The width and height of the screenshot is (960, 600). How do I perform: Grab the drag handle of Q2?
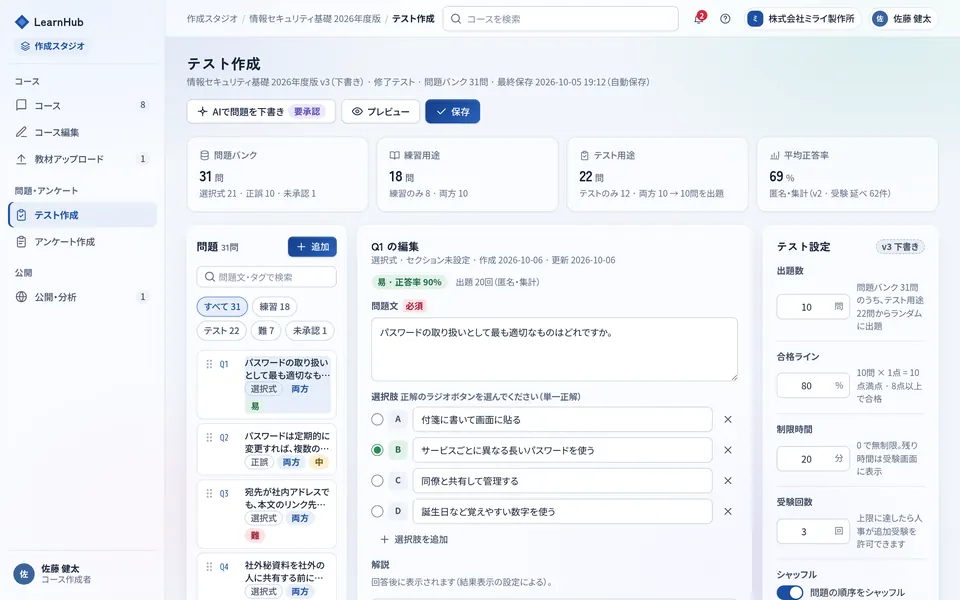[x=209, y=437]
